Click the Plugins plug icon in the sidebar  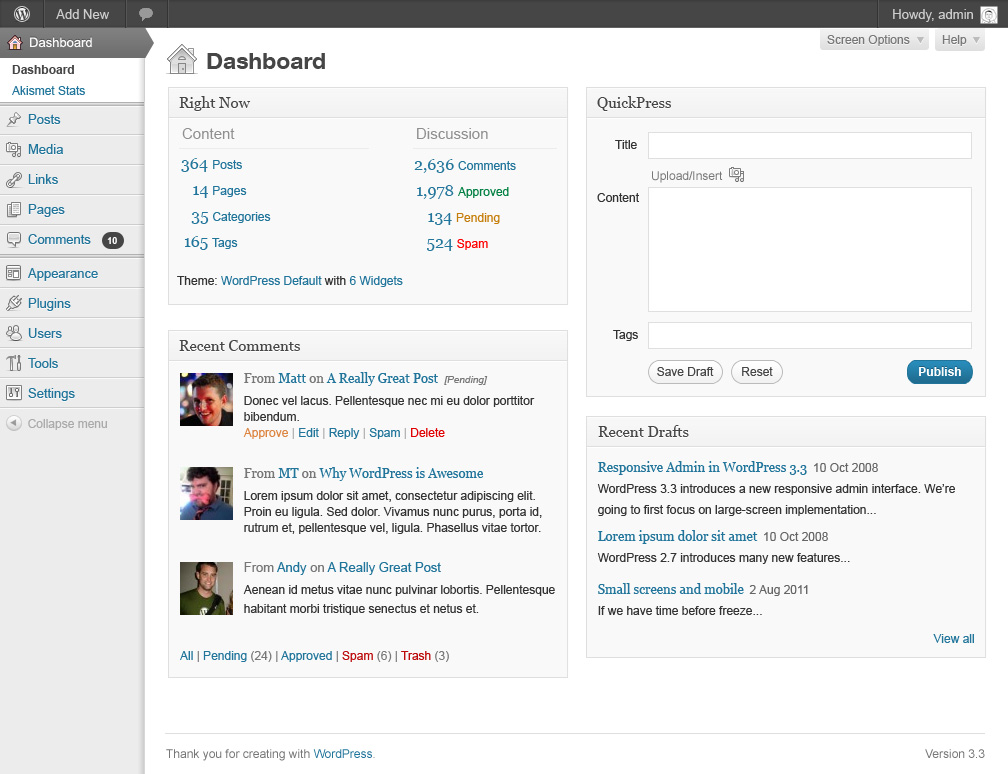(14, 303)
